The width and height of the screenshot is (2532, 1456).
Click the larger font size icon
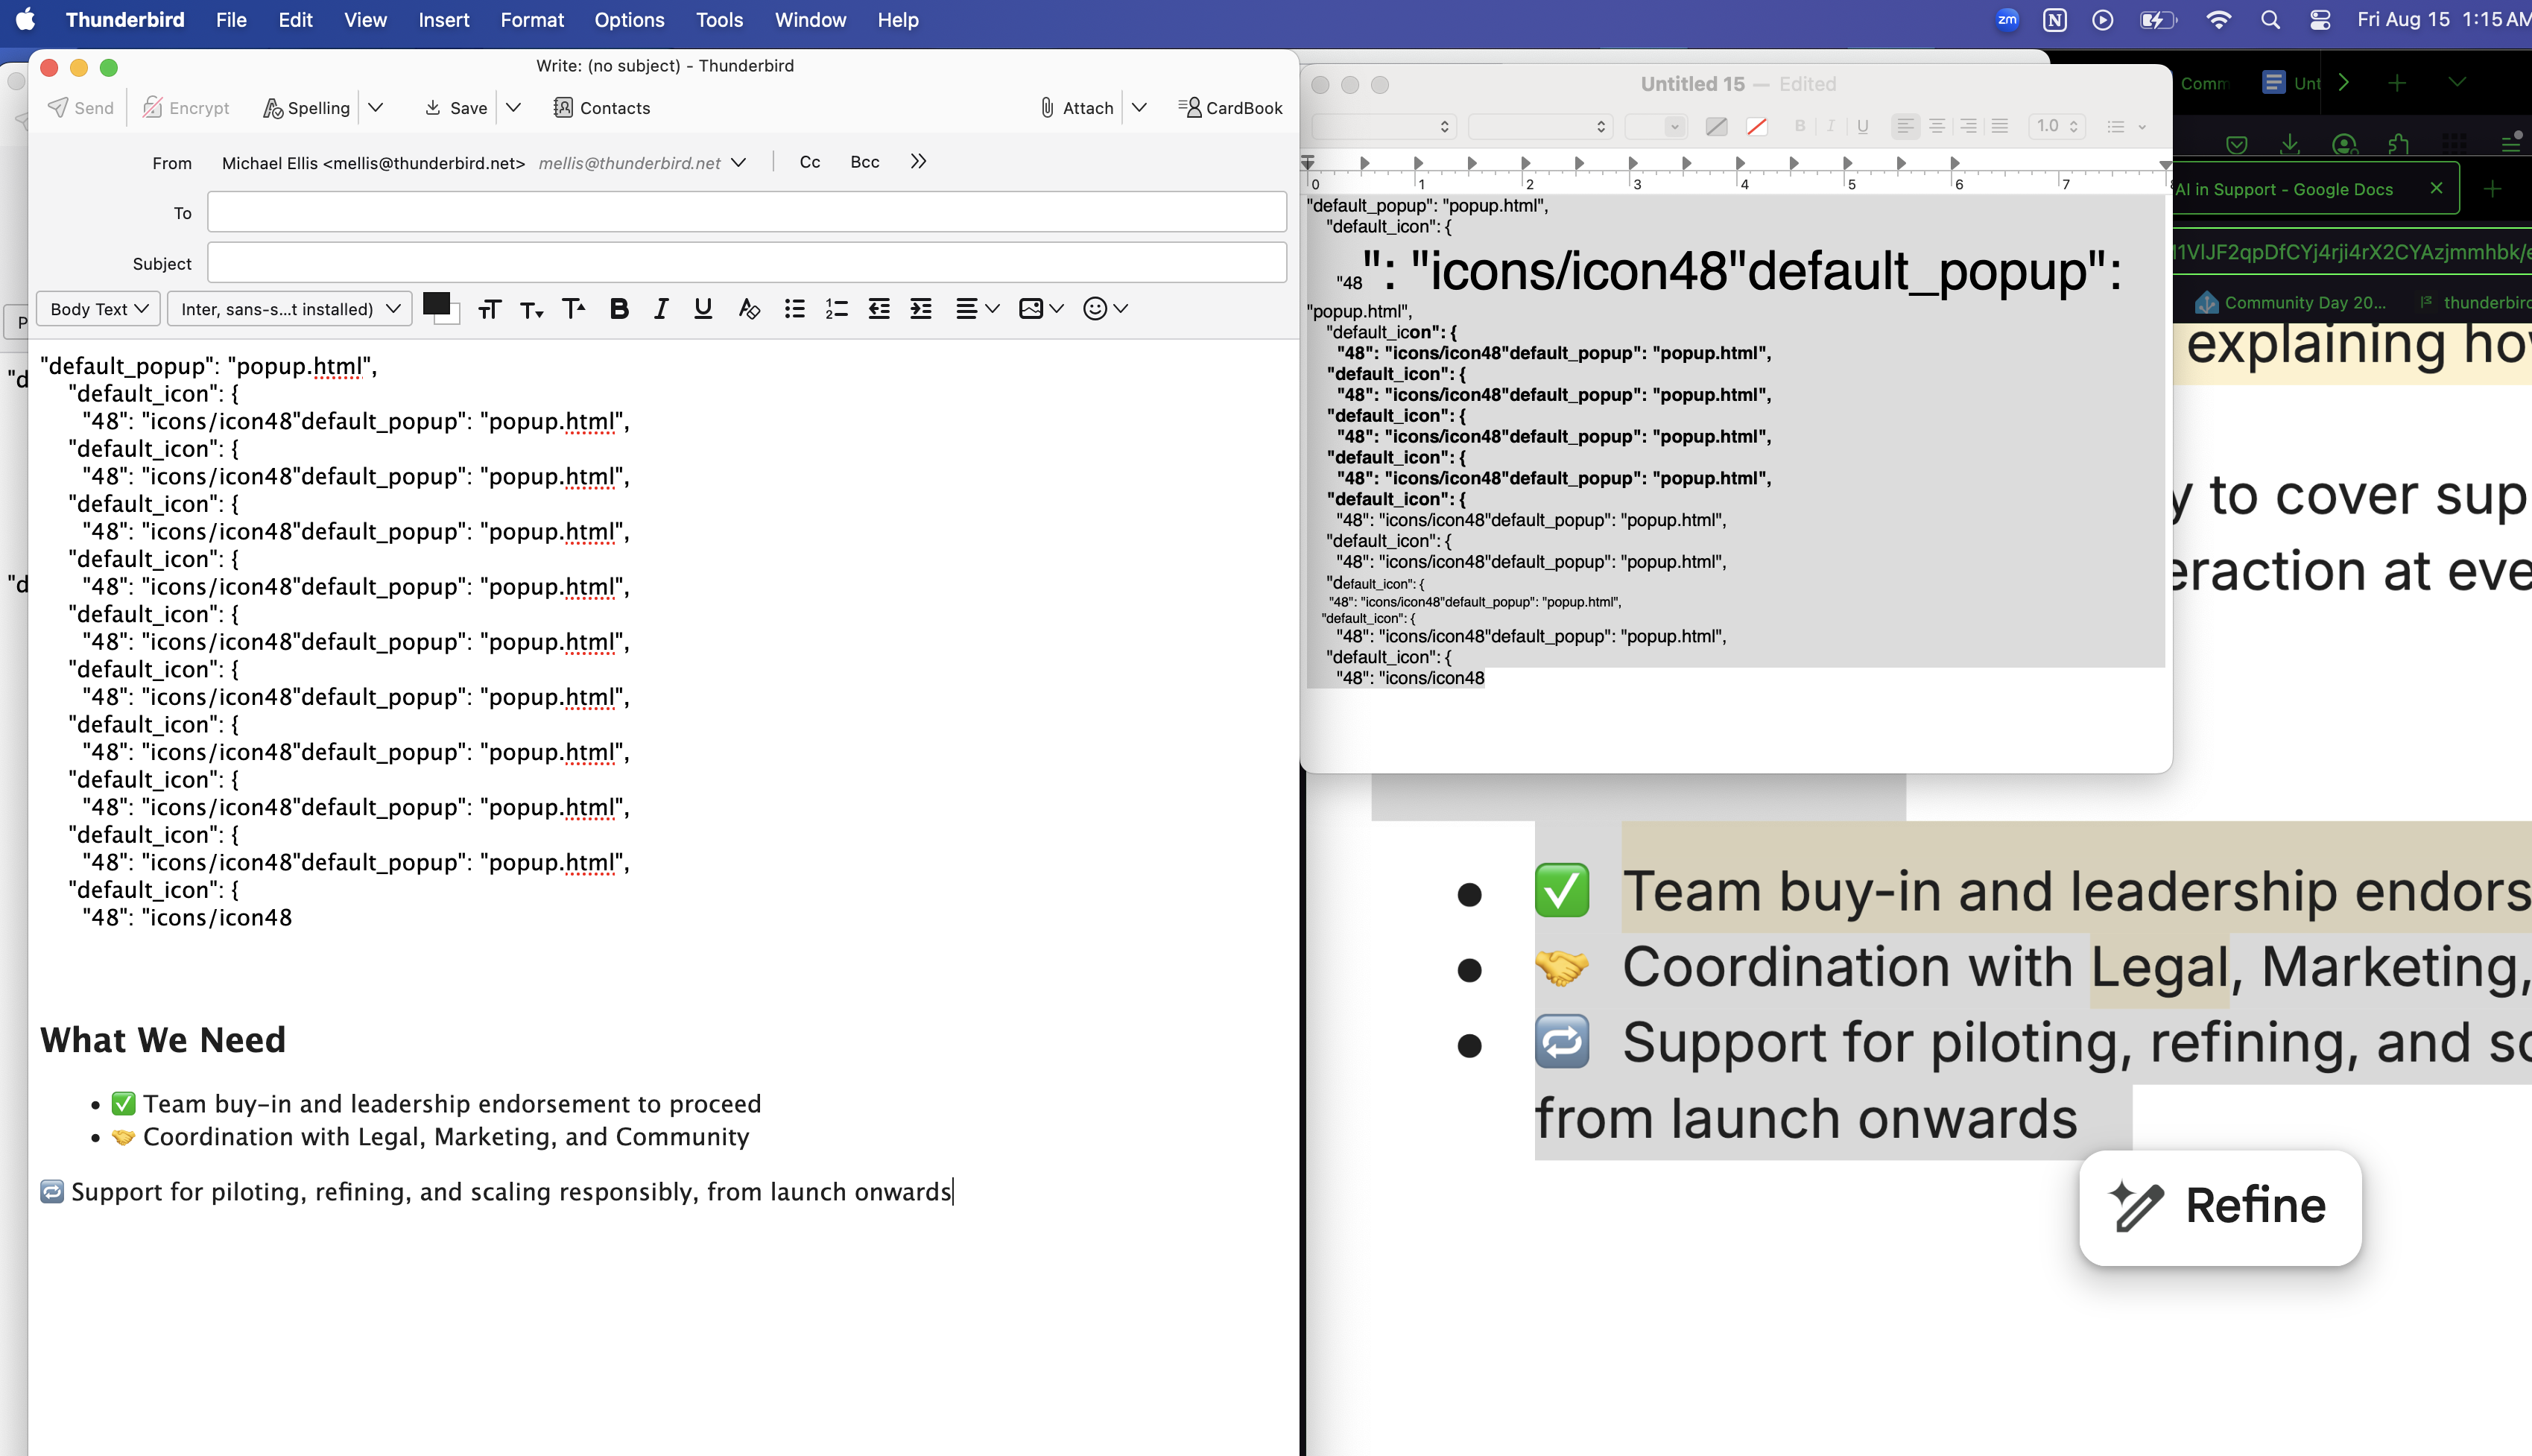tap(573, 309)
